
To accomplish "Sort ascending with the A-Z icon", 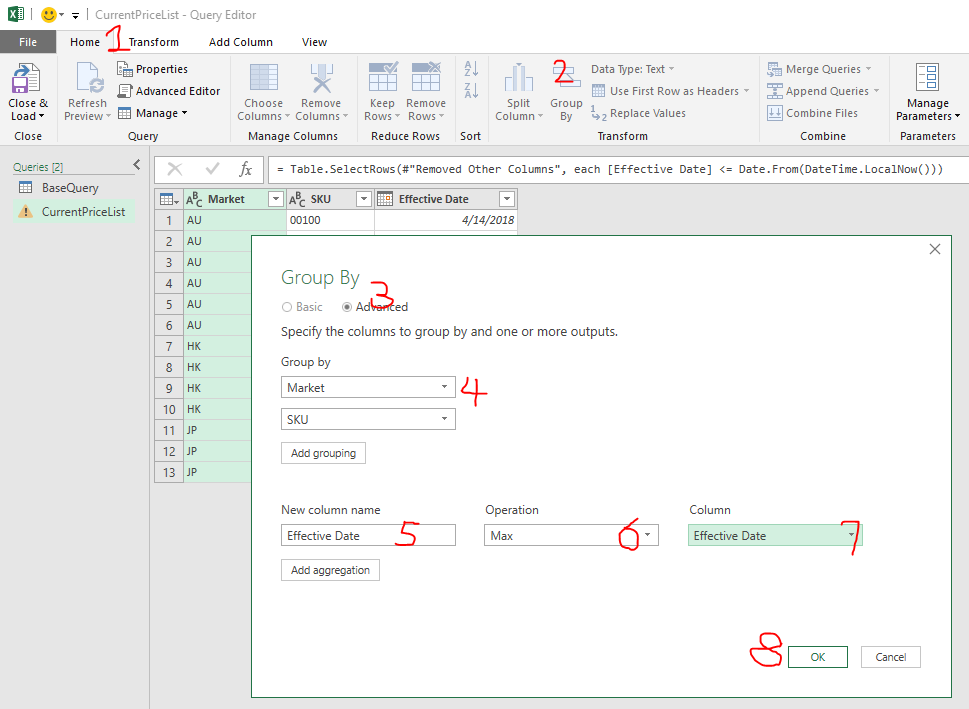I will click(471, 69).
